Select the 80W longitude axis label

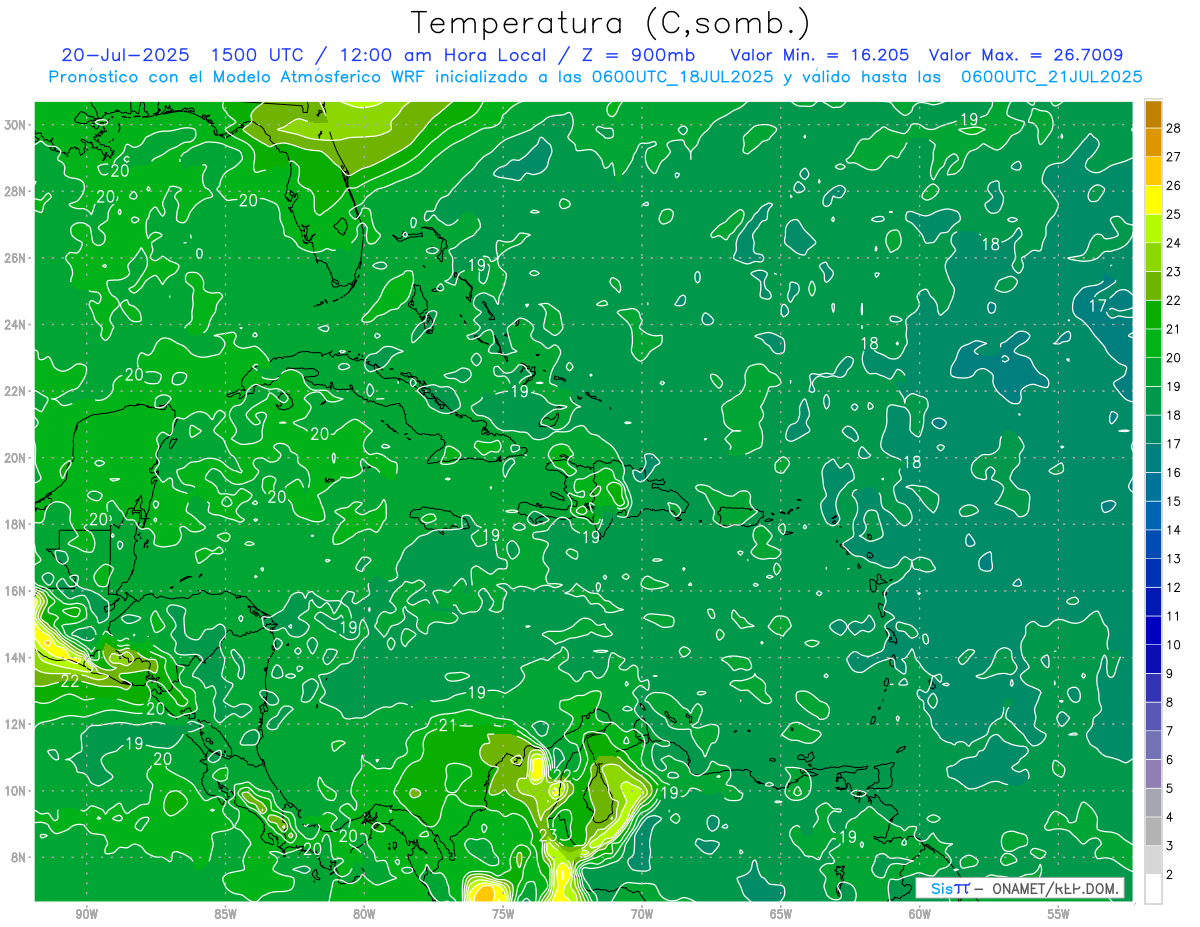364,914
